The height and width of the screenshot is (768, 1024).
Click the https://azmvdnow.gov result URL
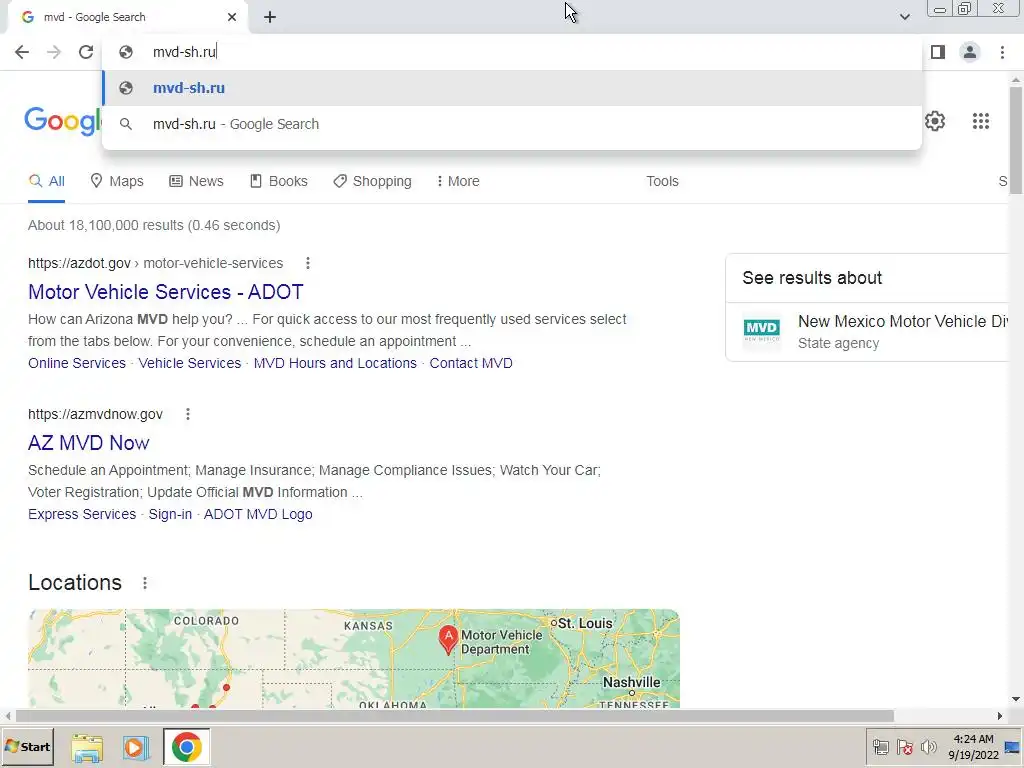(95, 414)
